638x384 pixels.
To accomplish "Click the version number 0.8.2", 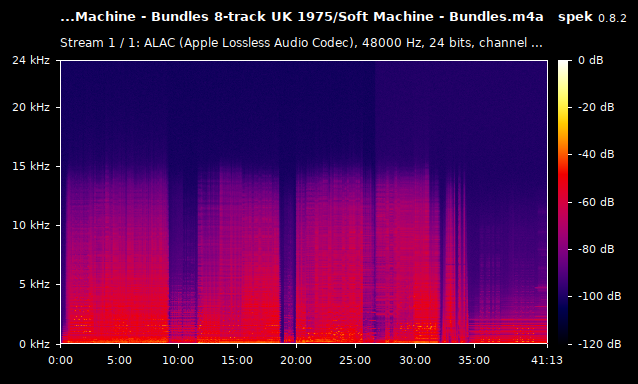I will [612, 18].
